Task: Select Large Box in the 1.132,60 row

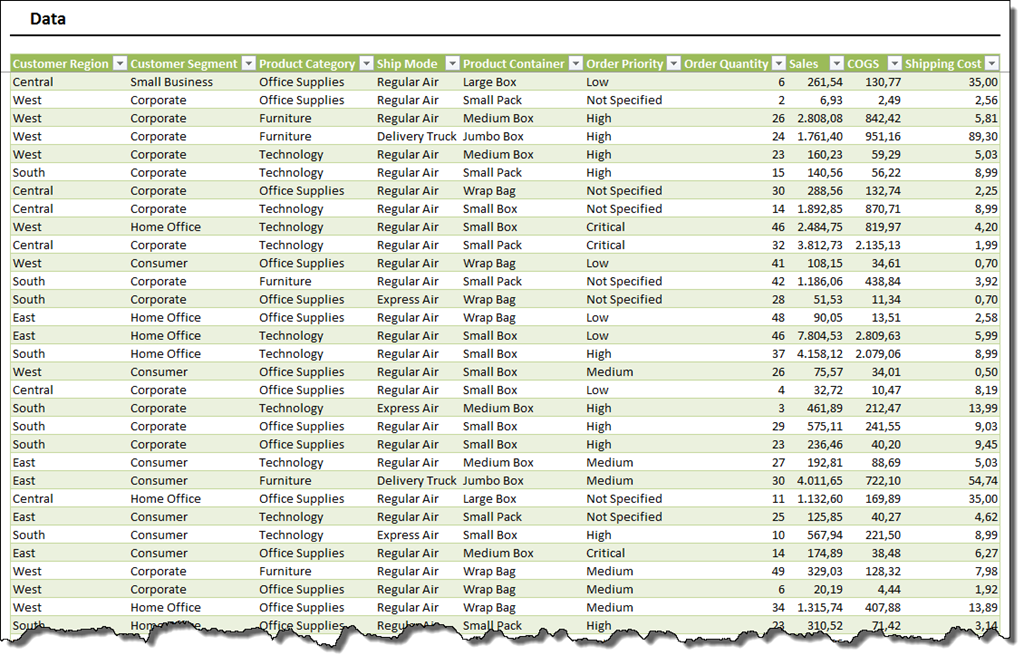Action: tap(490, 499)
